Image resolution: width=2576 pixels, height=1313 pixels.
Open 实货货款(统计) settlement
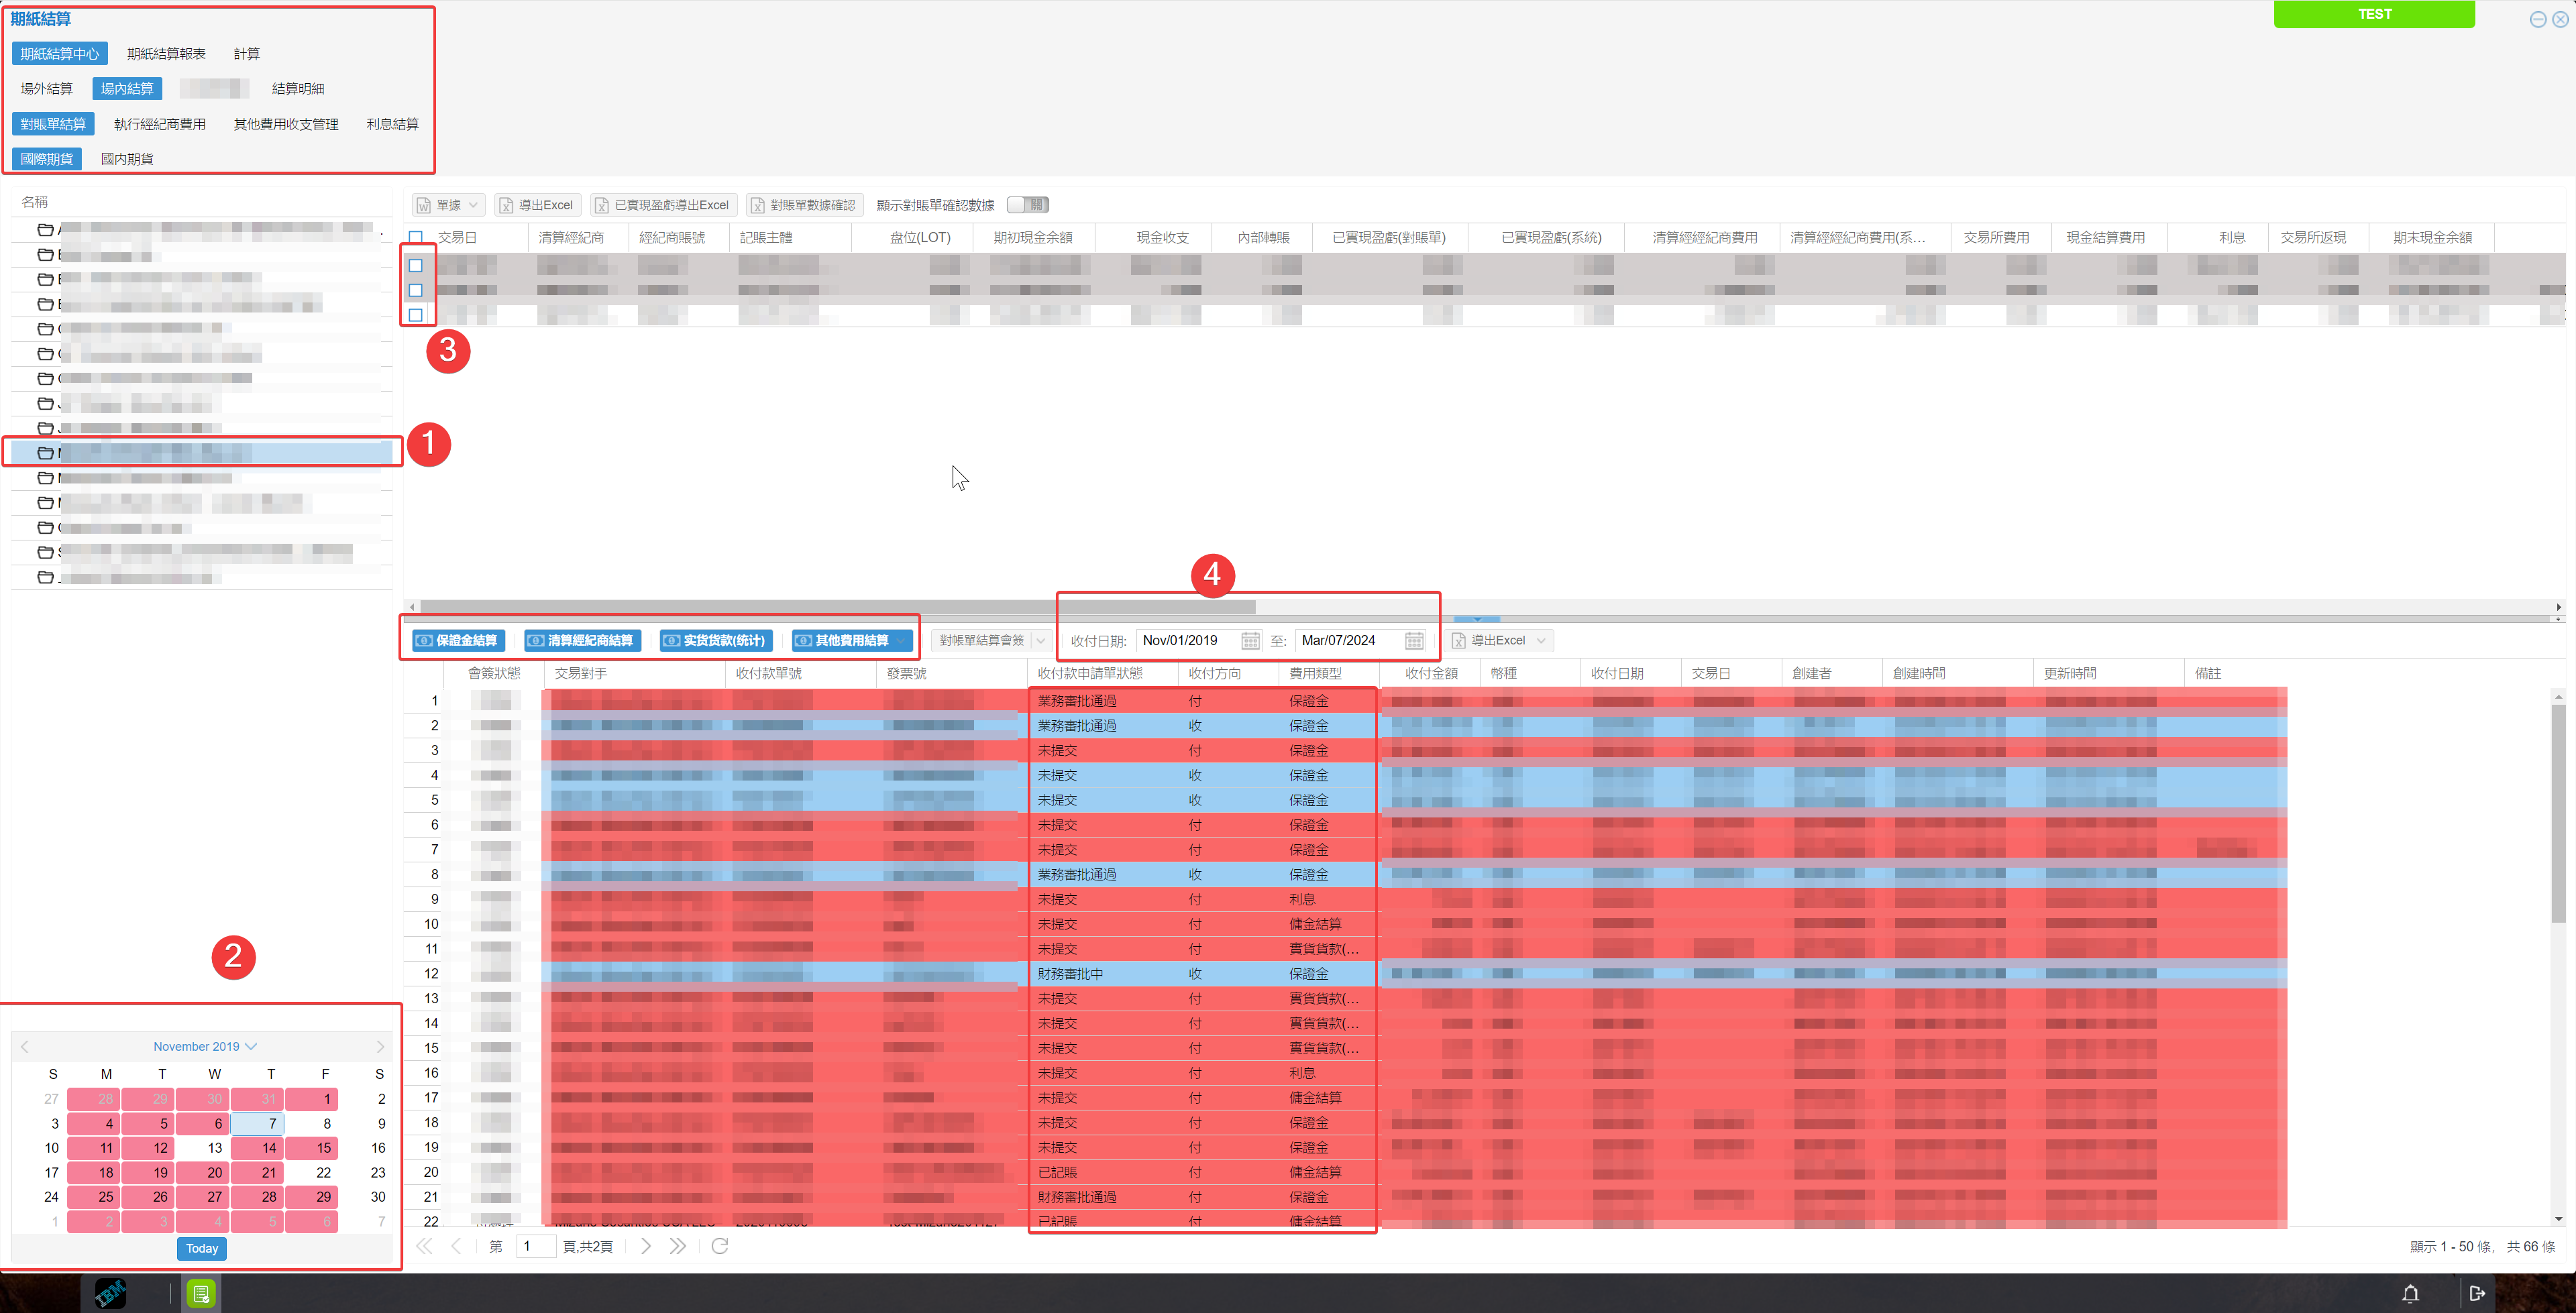pos(715,640)
